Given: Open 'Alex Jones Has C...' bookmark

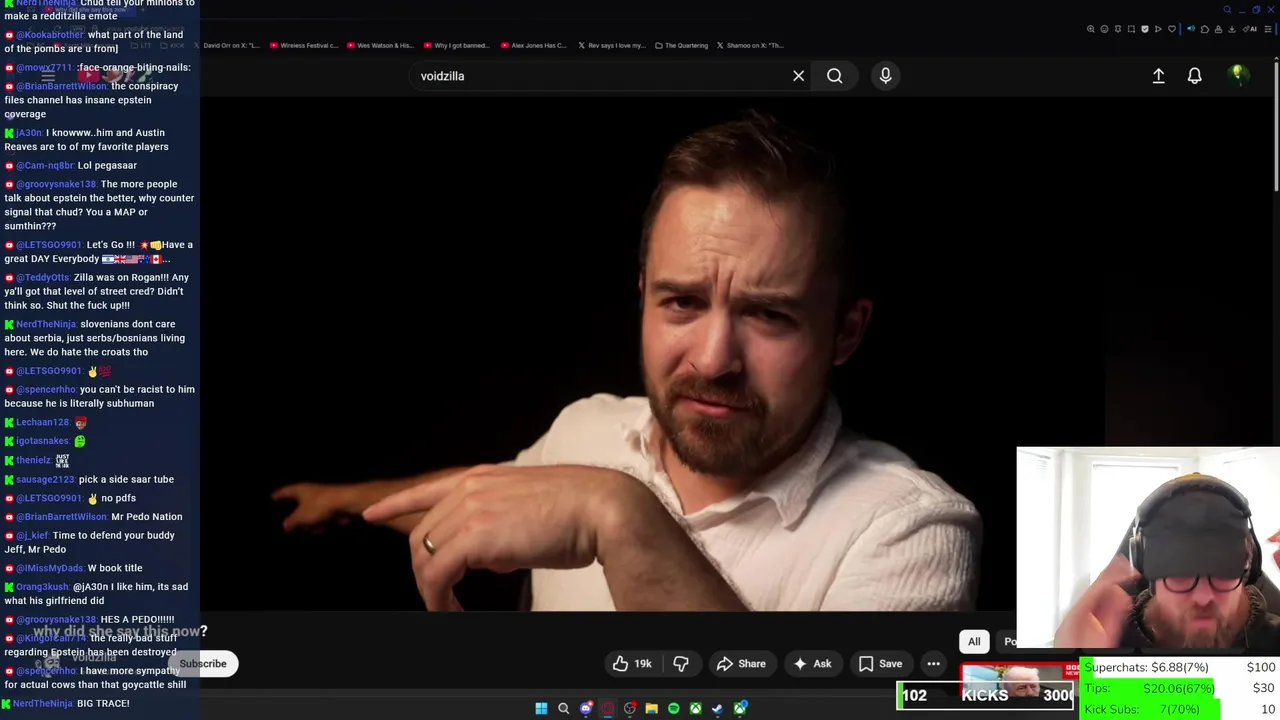Looking at the screenshot, I should click(534, 45).
